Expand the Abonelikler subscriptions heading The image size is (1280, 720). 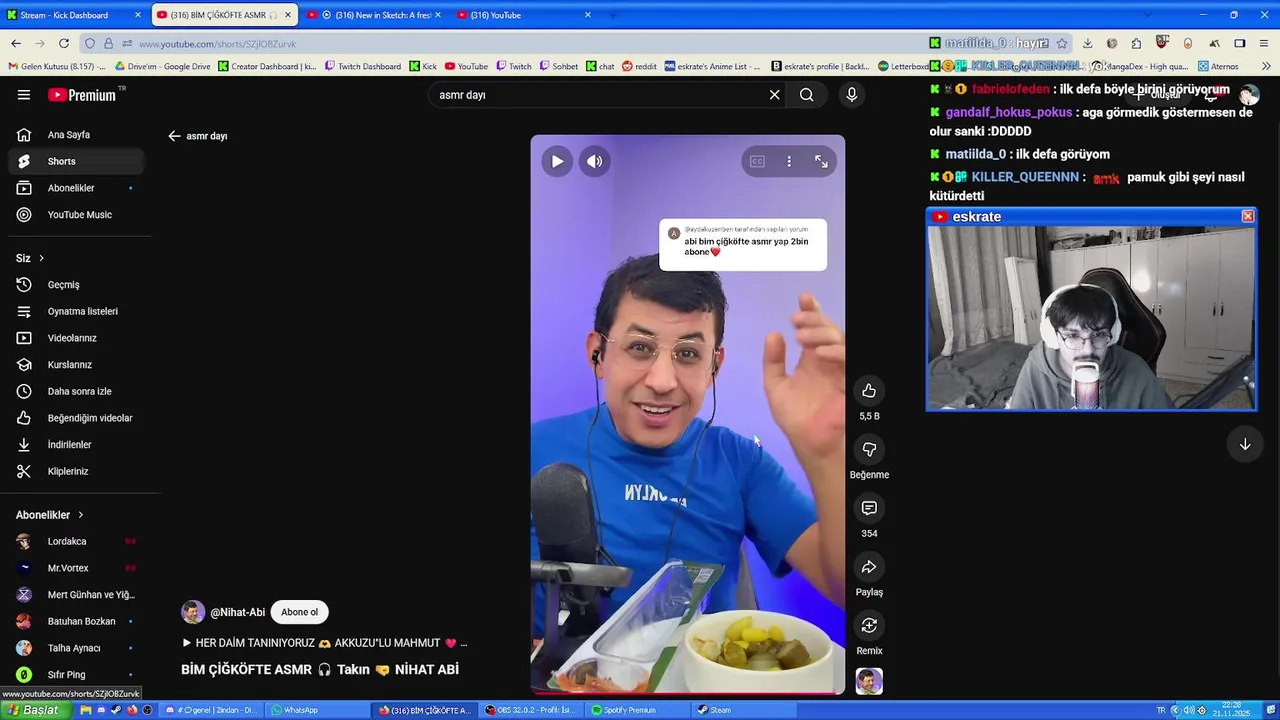[50, 515]
